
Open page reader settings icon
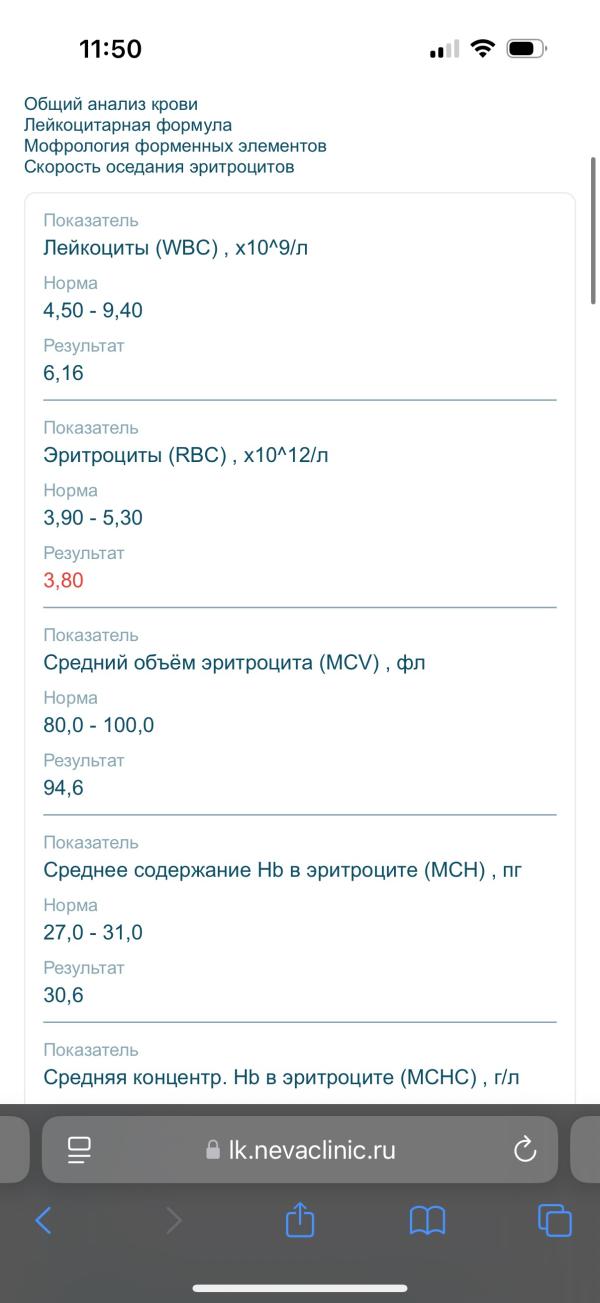tap(79, 1150)
